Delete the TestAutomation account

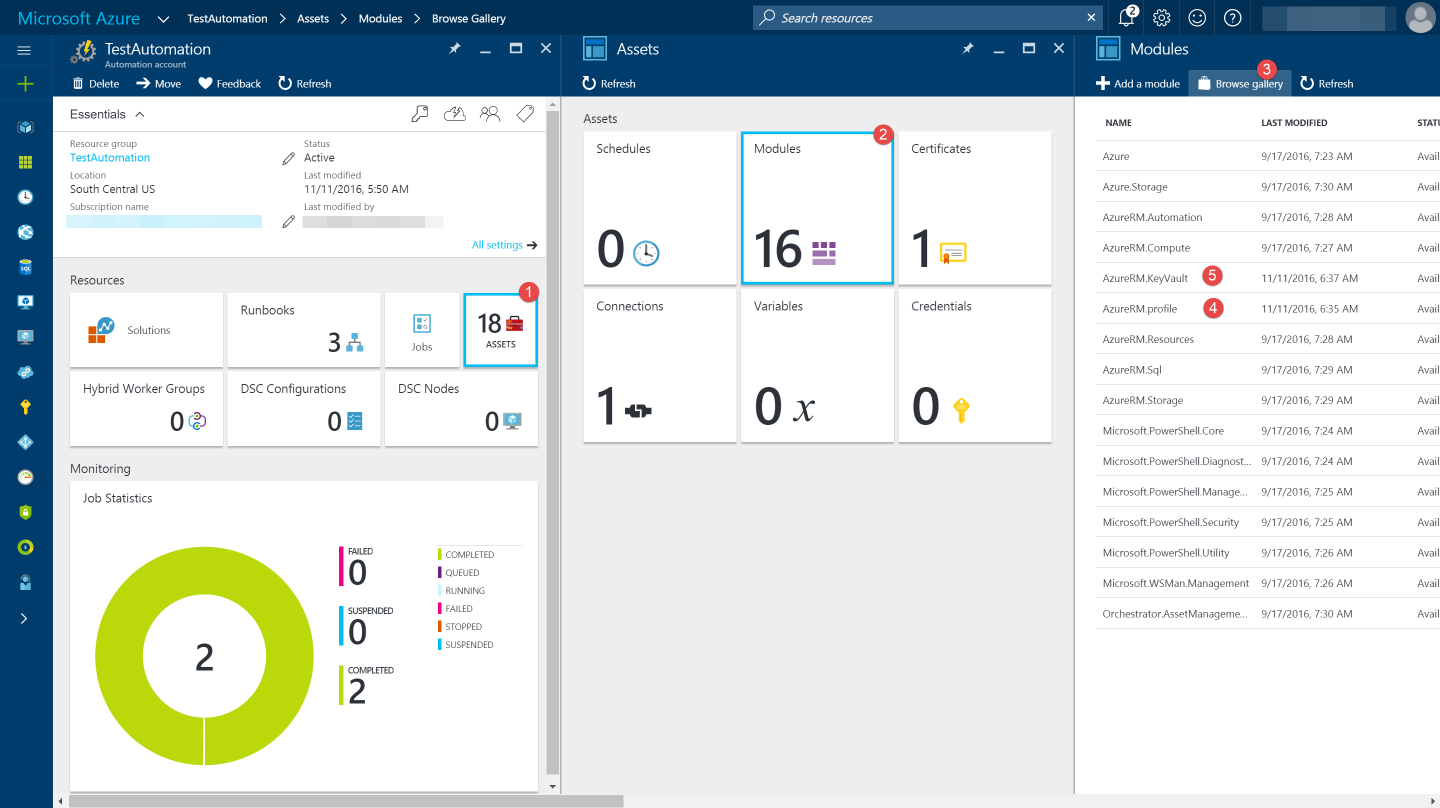tap(96, 84)
